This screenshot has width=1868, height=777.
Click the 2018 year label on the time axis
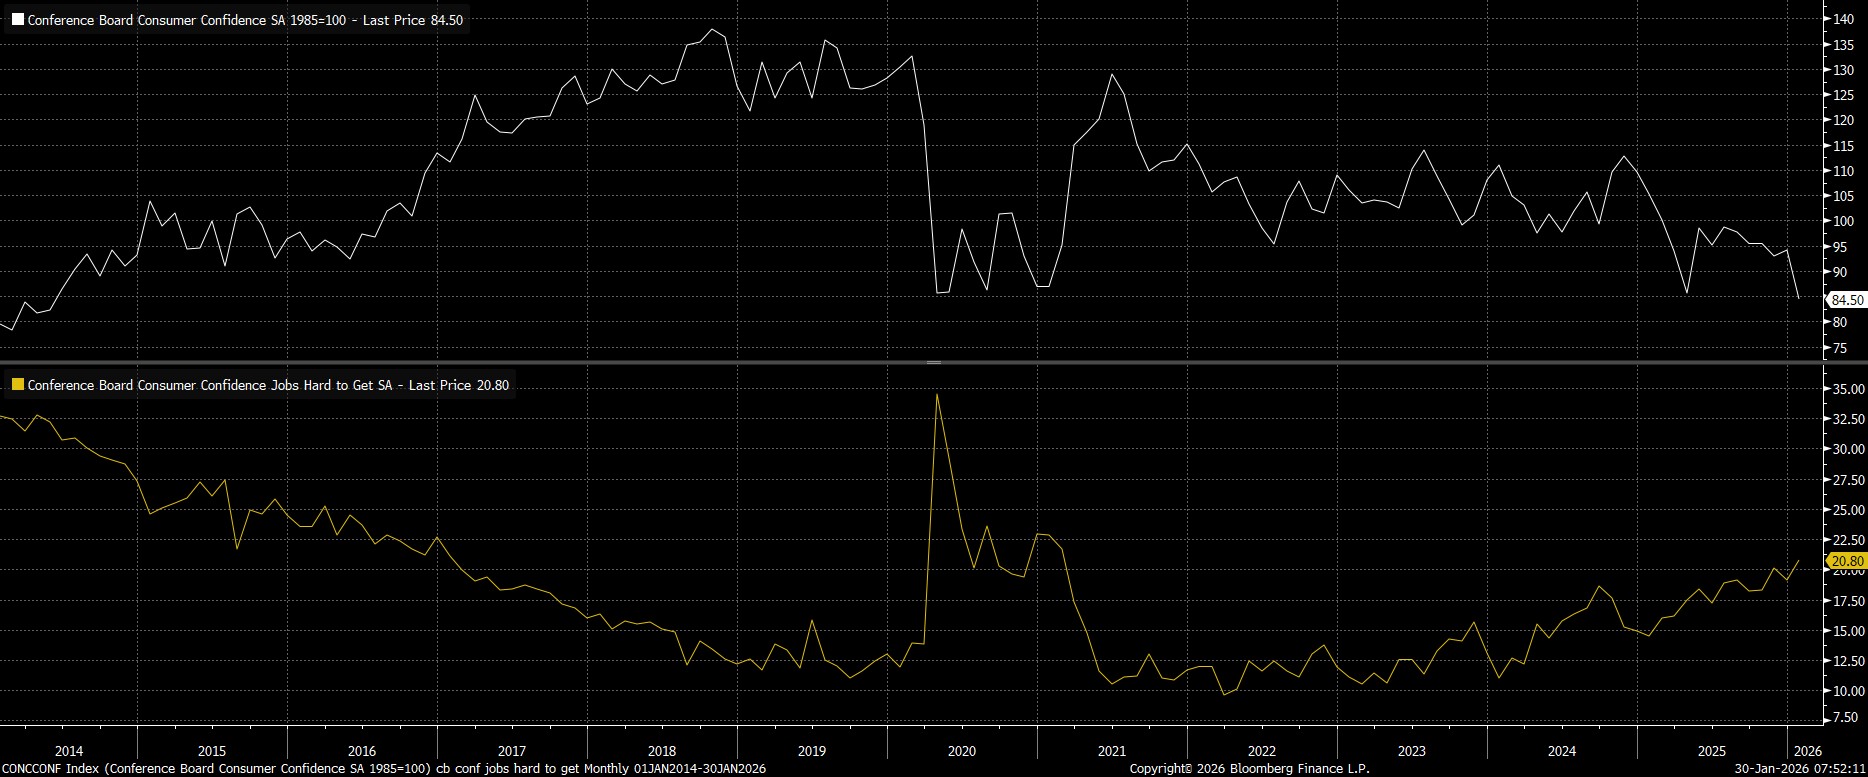(661, 751)
